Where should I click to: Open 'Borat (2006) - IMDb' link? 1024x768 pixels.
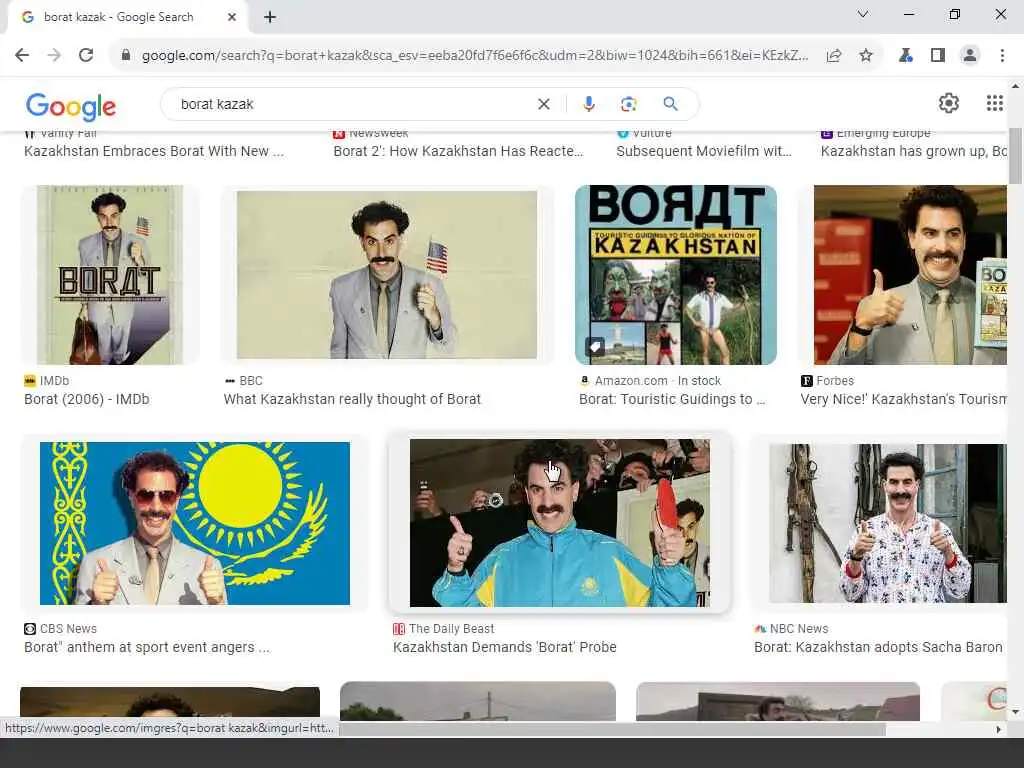(87, 399)
